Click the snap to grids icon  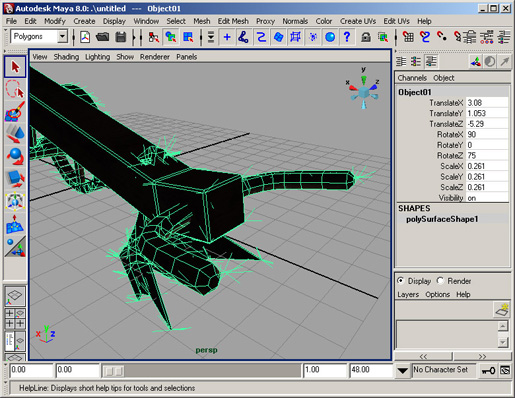pos(408,37)
